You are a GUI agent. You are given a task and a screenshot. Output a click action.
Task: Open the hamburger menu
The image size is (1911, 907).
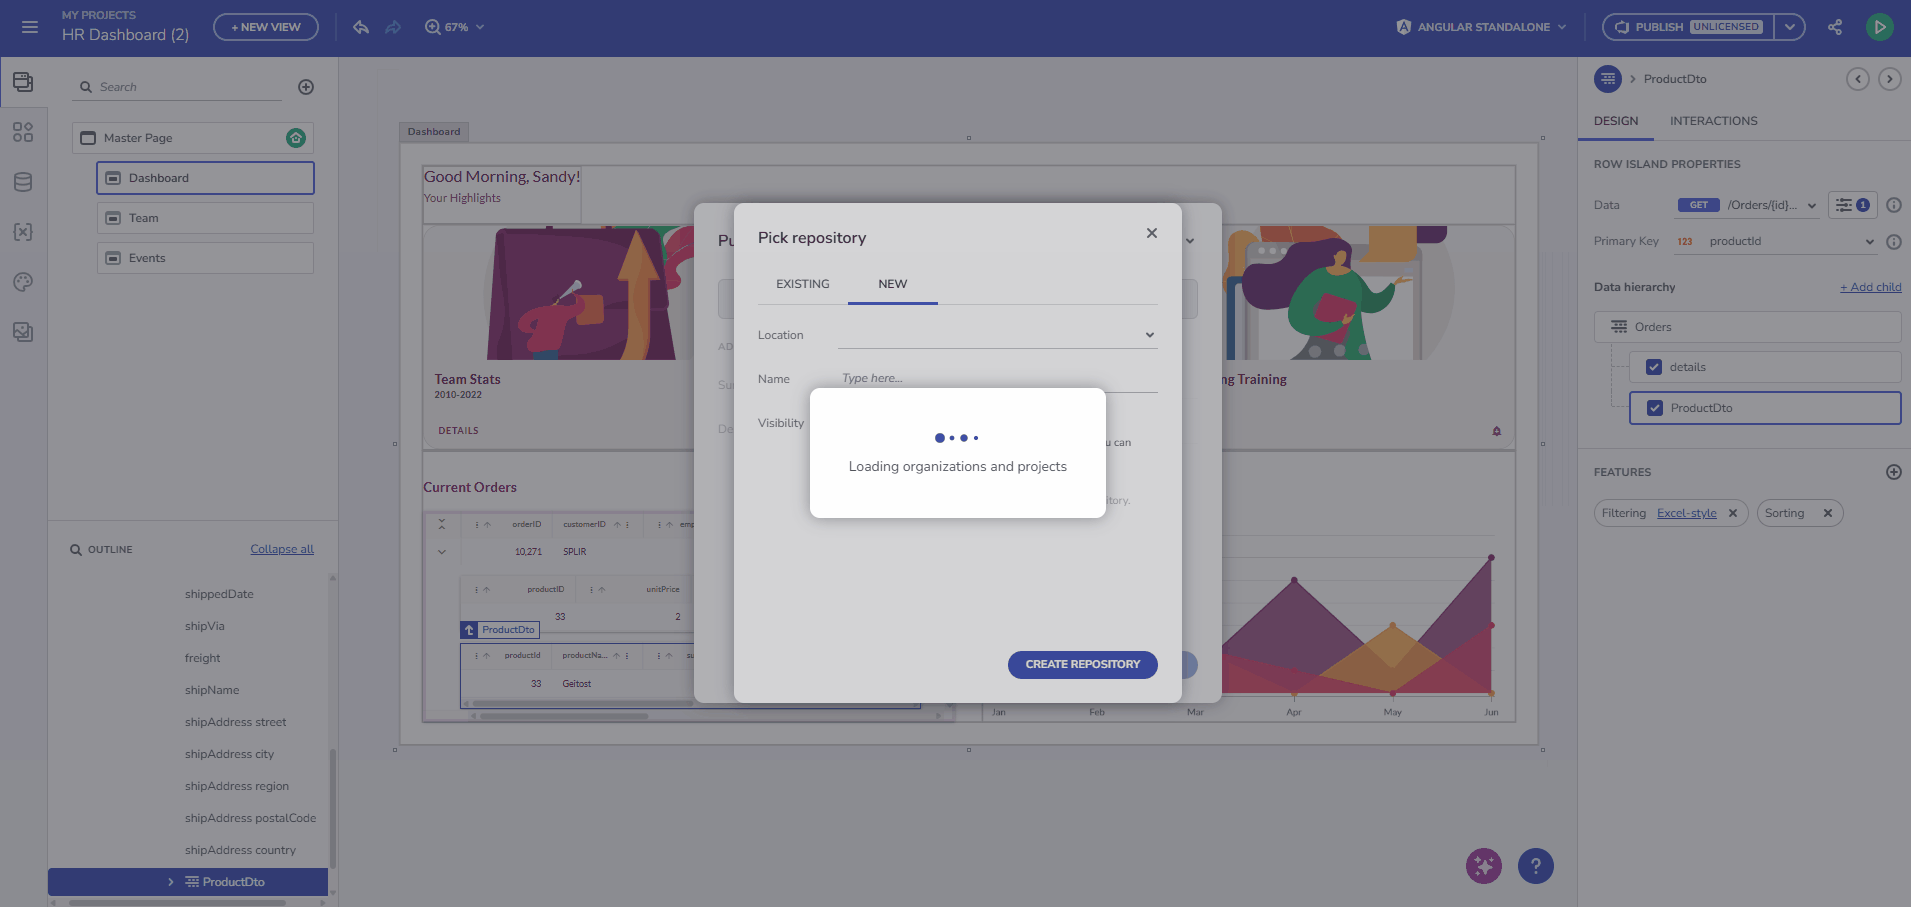(29, 27)
